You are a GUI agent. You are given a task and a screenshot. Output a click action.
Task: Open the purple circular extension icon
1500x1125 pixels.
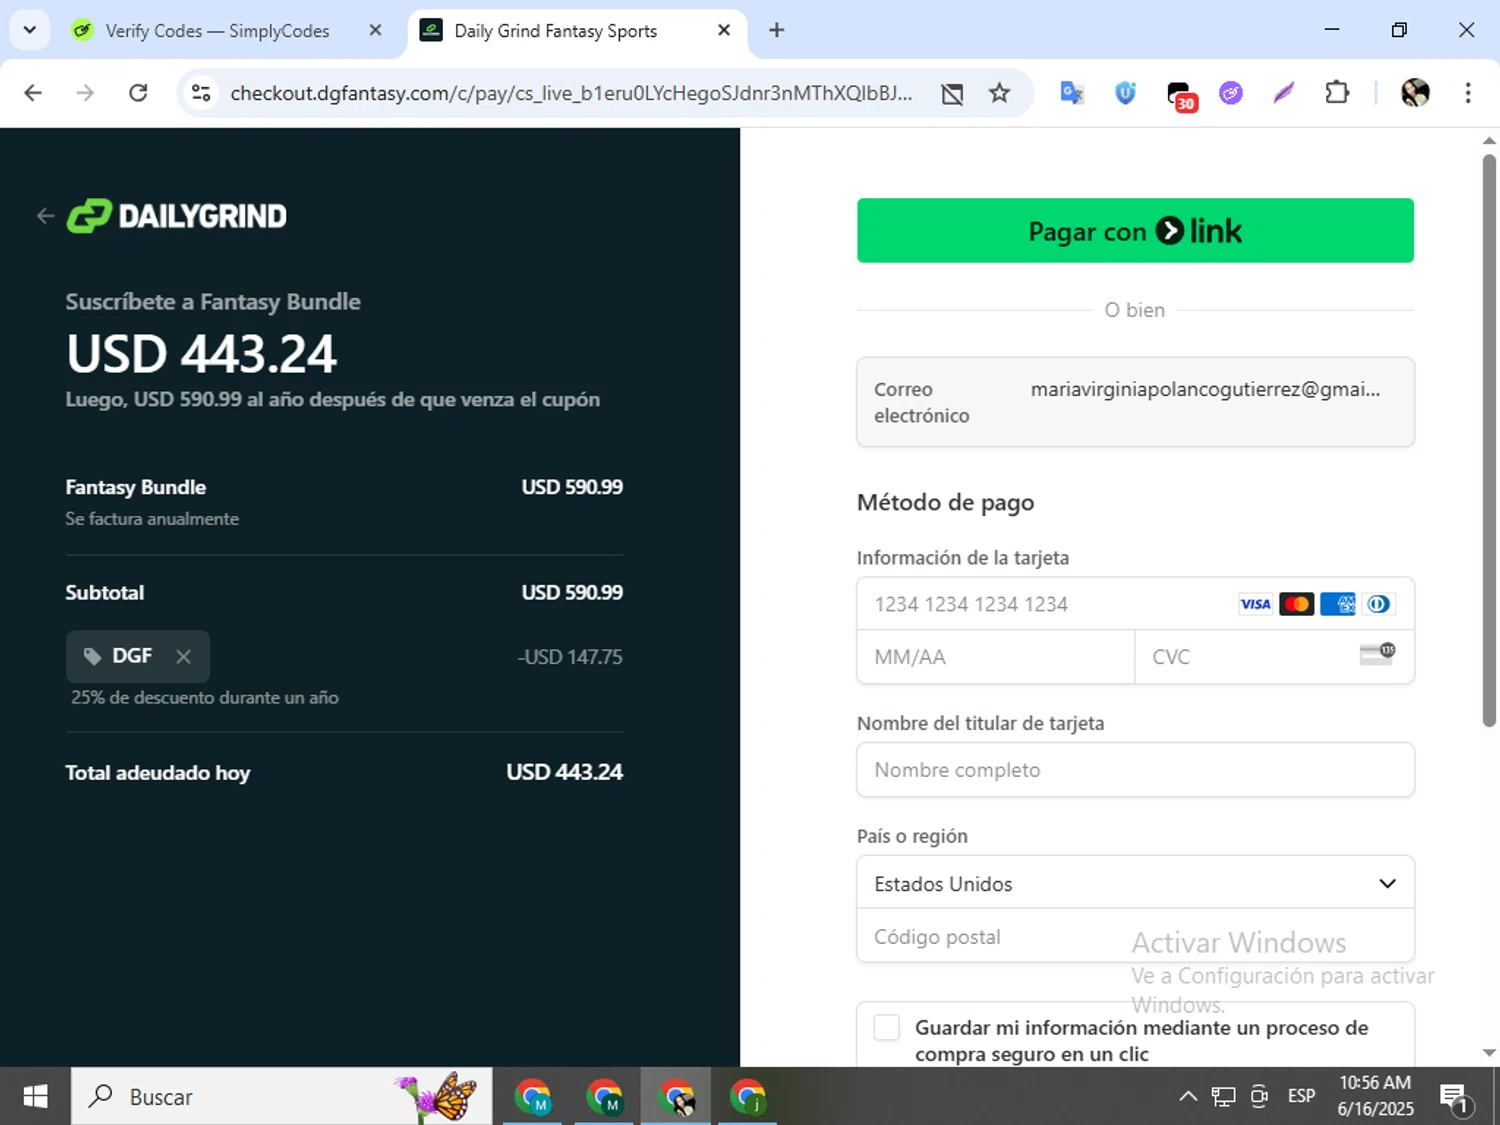pyautogui.click(x=1231, y=93)
